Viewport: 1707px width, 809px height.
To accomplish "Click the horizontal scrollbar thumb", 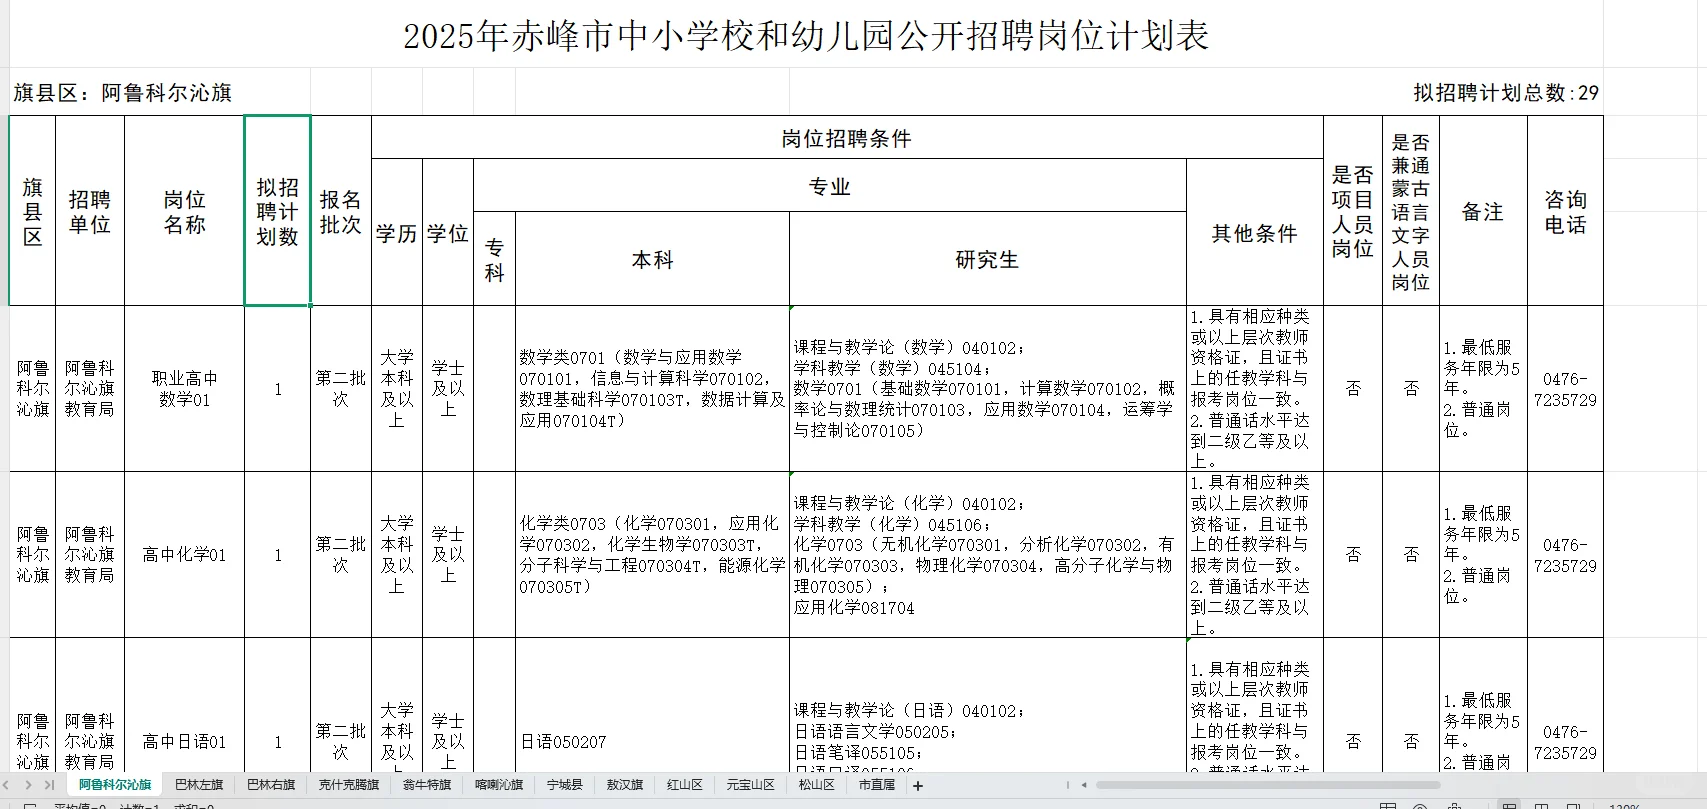I will 1267,785.
